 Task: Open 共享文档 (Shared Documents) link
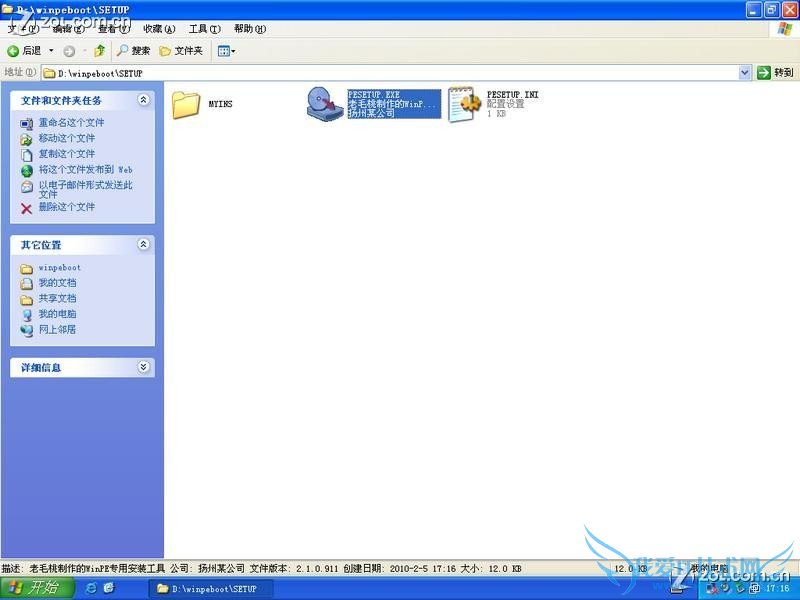(57, 298)
